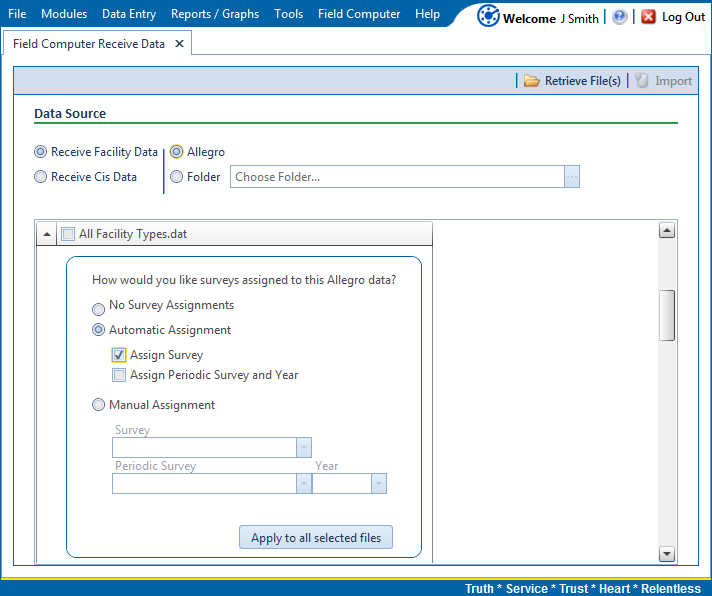Image resolution: width=712 pixels, height=596 pixels.
Task: Select Receive Facility Data radio button
Action: coord(40,152)
